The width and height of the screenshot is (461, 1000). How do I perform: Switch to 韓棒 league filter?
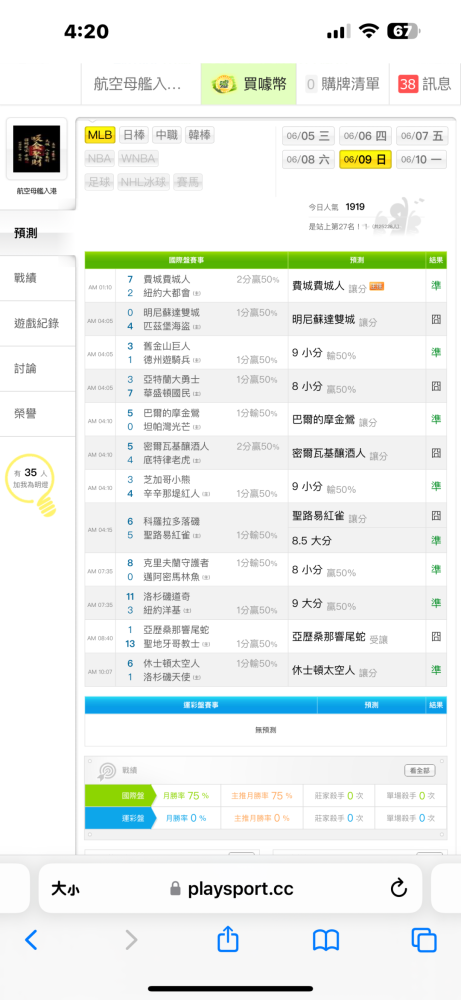(200, 135)
